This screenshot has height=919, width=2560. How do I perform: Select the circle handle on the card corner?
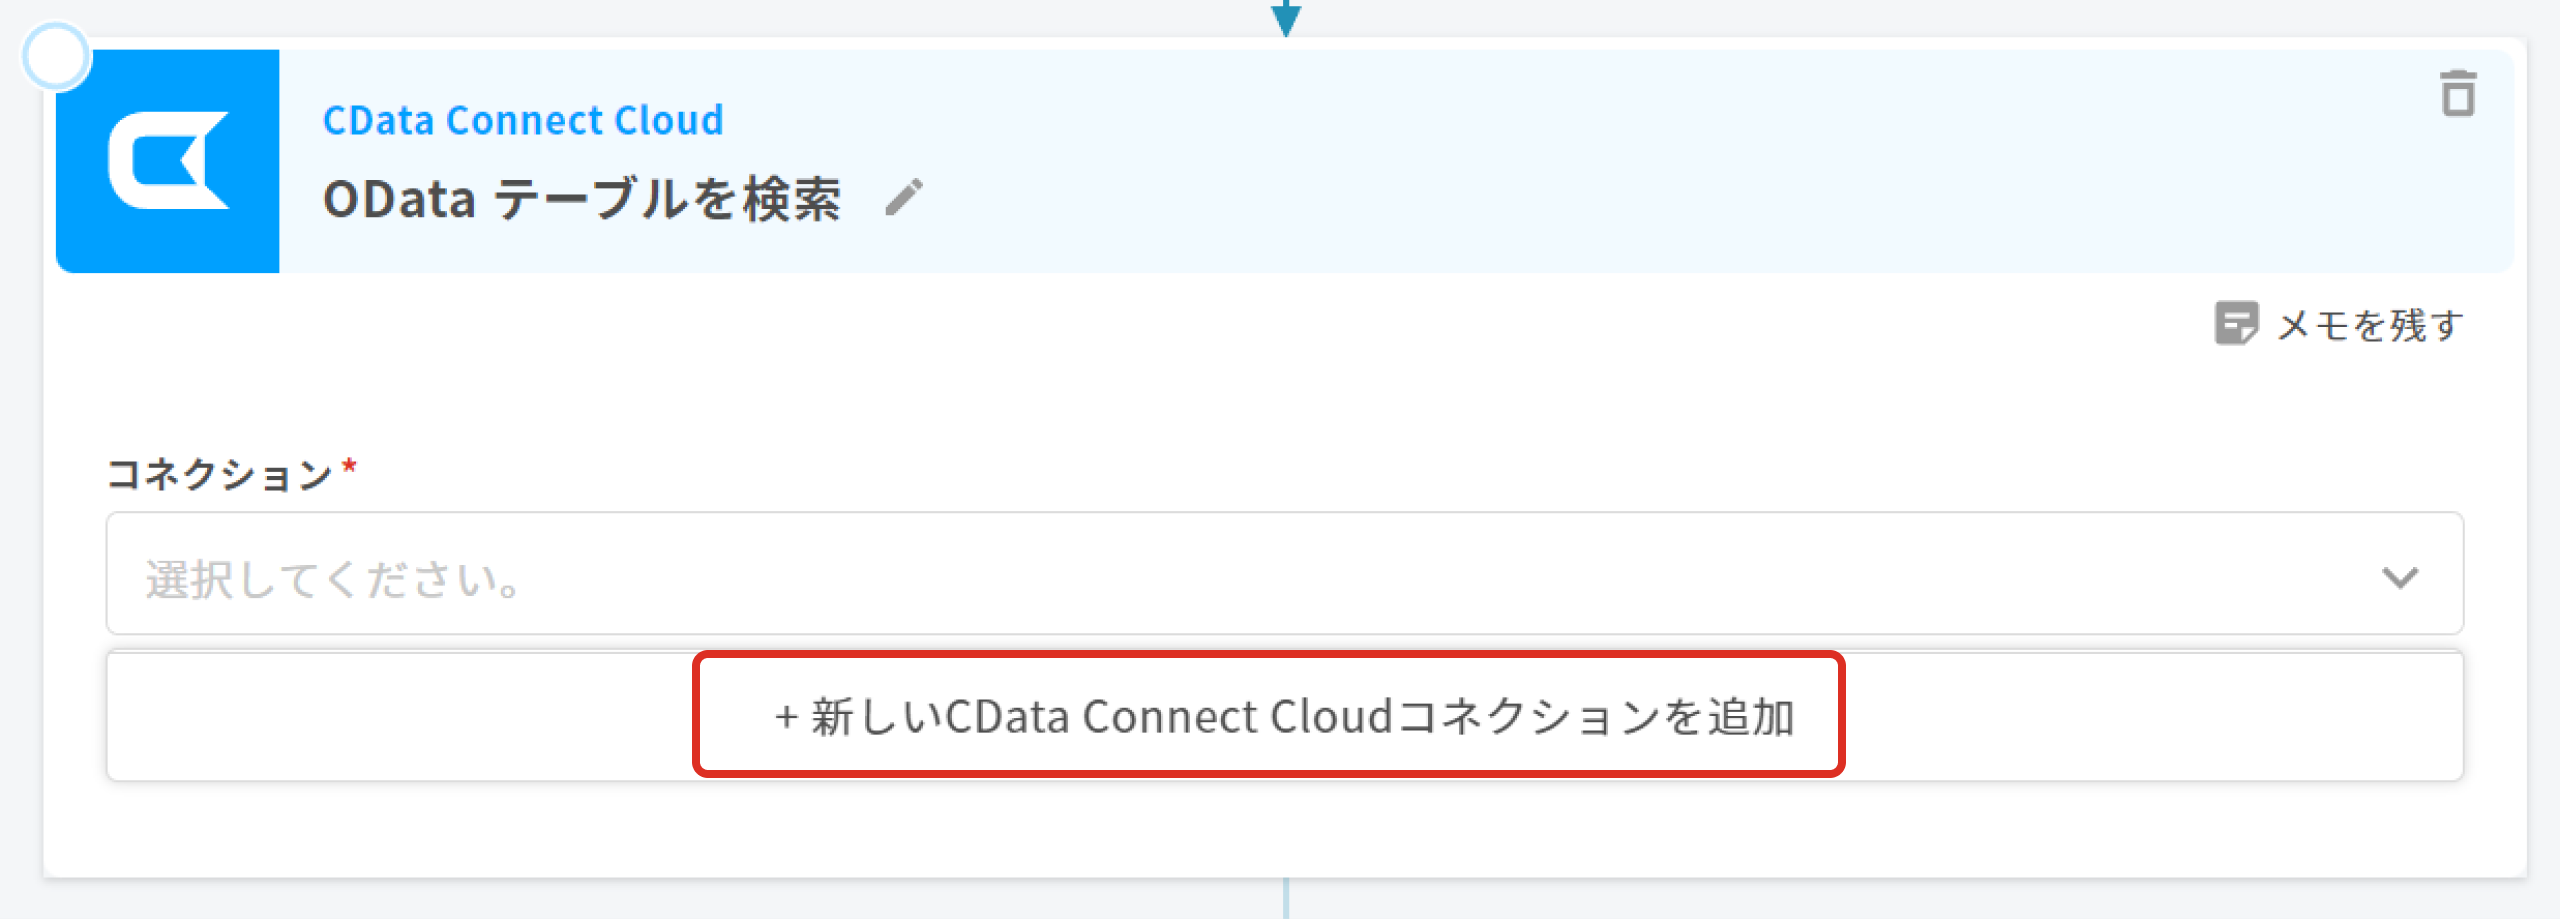[56, 56]
